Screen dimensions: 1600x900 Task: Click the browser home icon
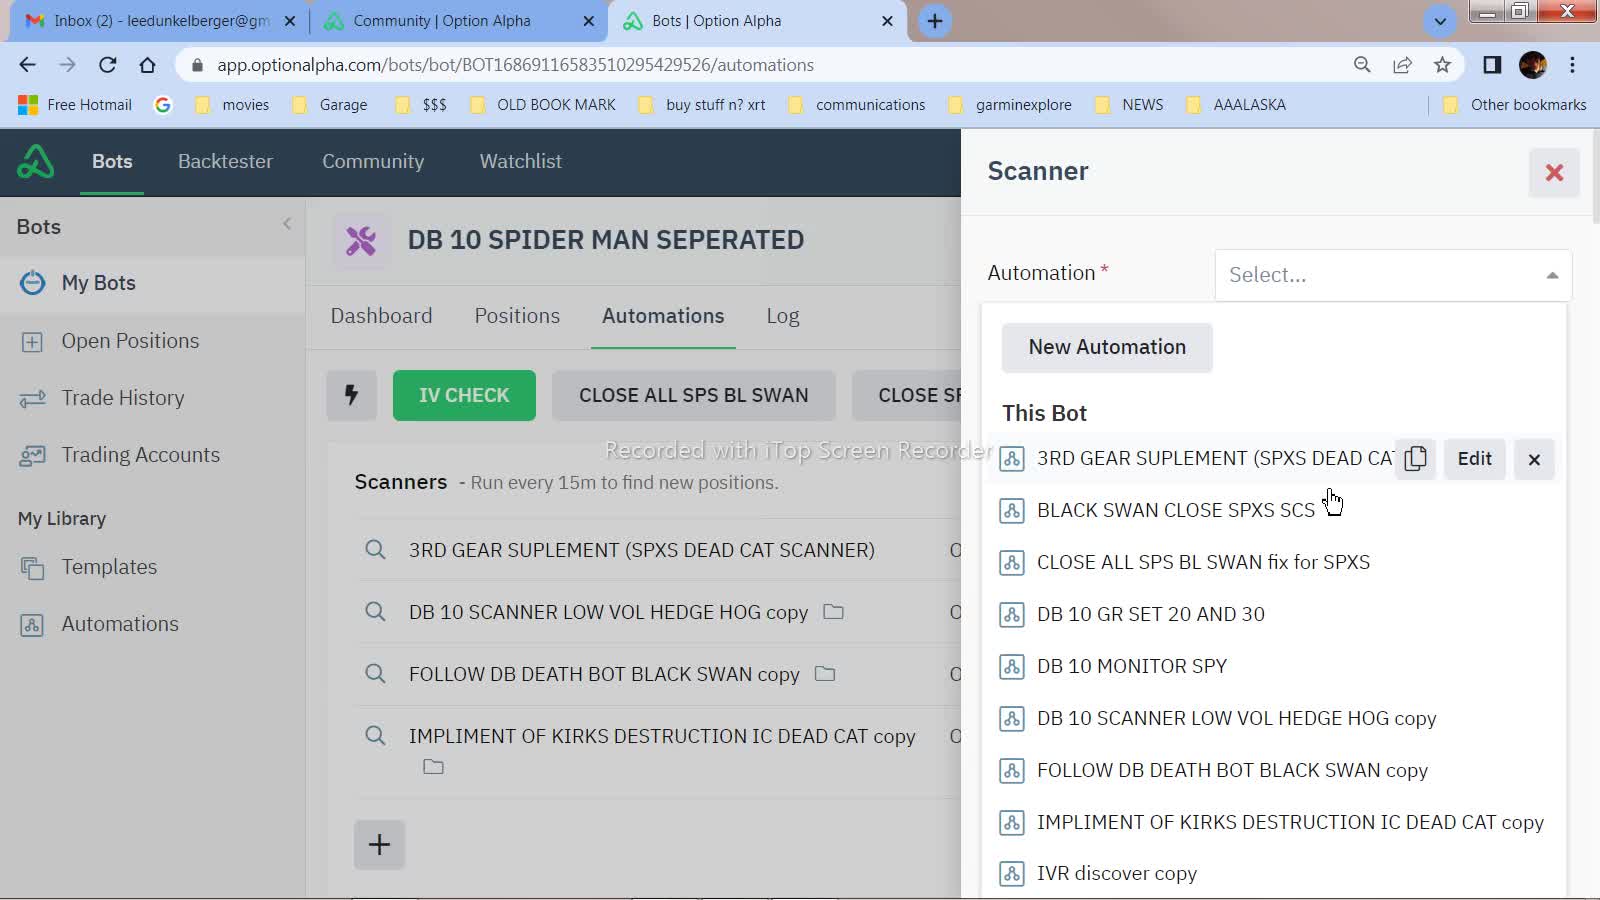coord(147,65)
